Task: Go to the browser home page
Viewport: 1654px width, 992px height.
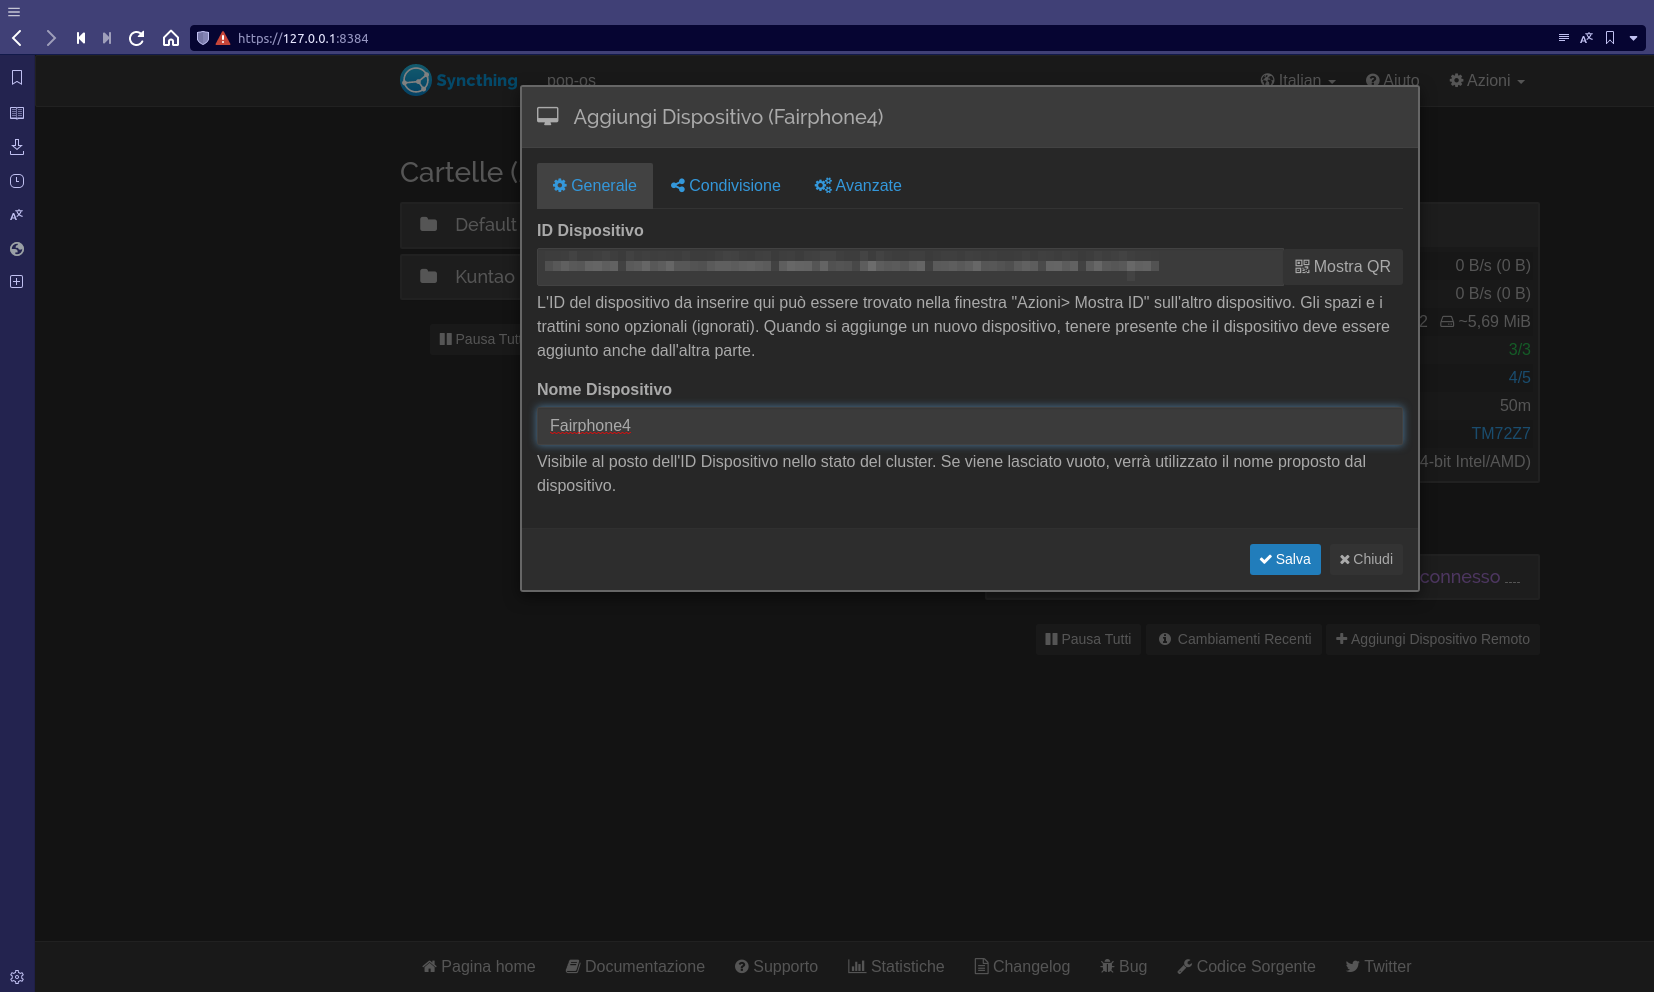Action: (x=171, y=38)
